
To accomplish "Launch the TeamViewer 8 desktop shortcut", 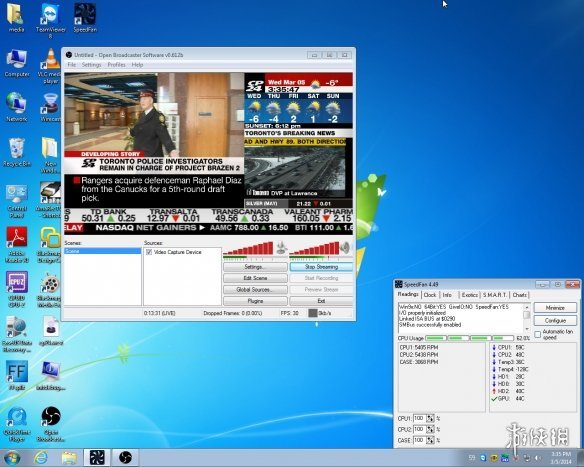I will [x=51, y=20].
